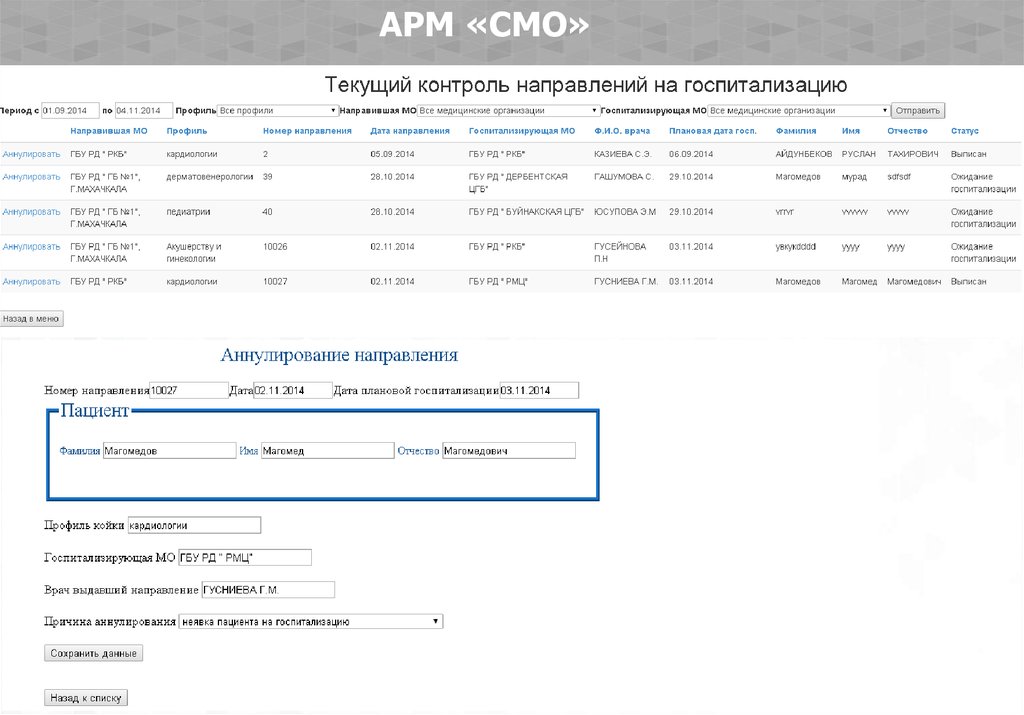
Task: Click Аннулировать link for referral 10026
Action: 31,246
